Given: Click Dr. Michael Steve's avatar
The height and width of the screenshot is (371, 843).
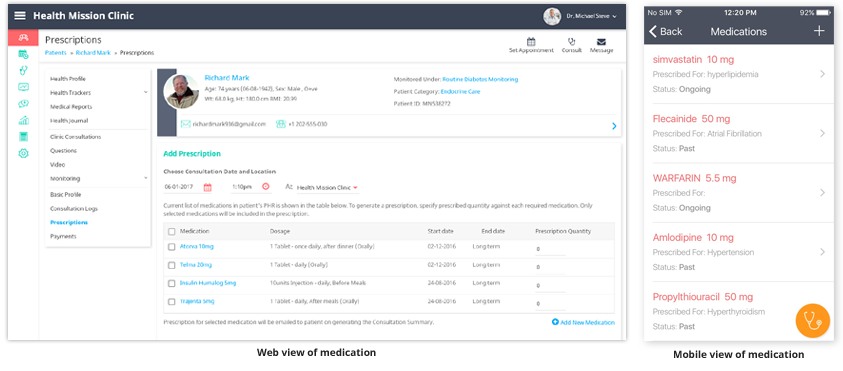Looking at the screenshot, I should pyautogui.click(x=552, y=16).
